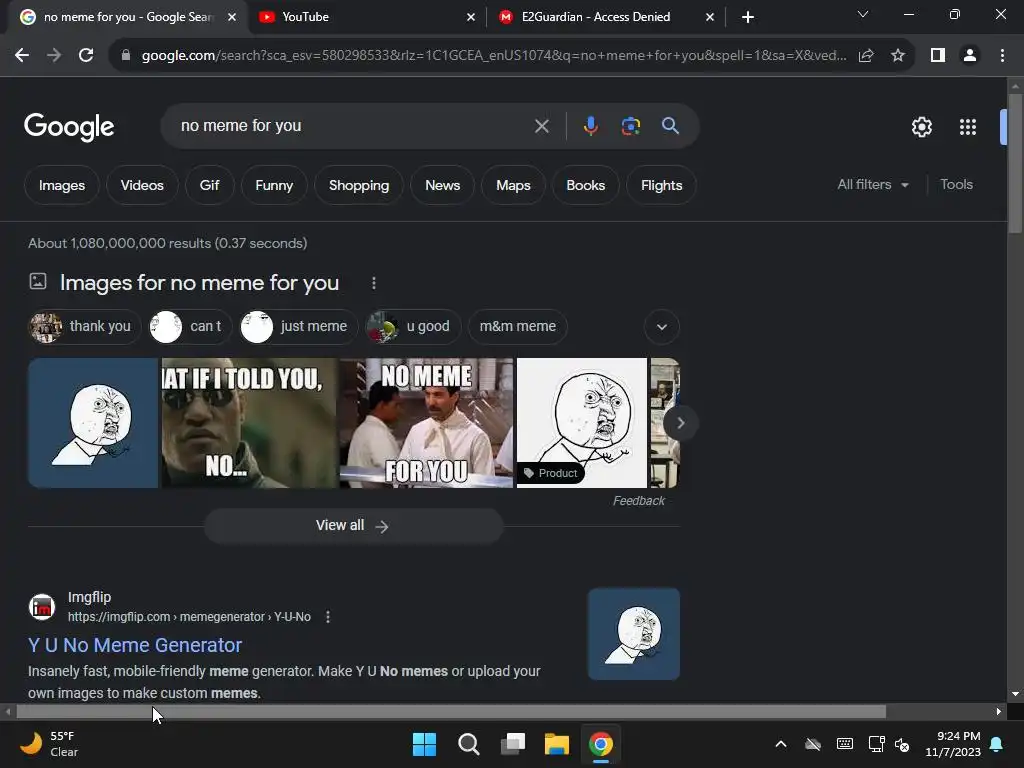Select the Flights filter tab

pyautogui.click(x=661, y=185)
